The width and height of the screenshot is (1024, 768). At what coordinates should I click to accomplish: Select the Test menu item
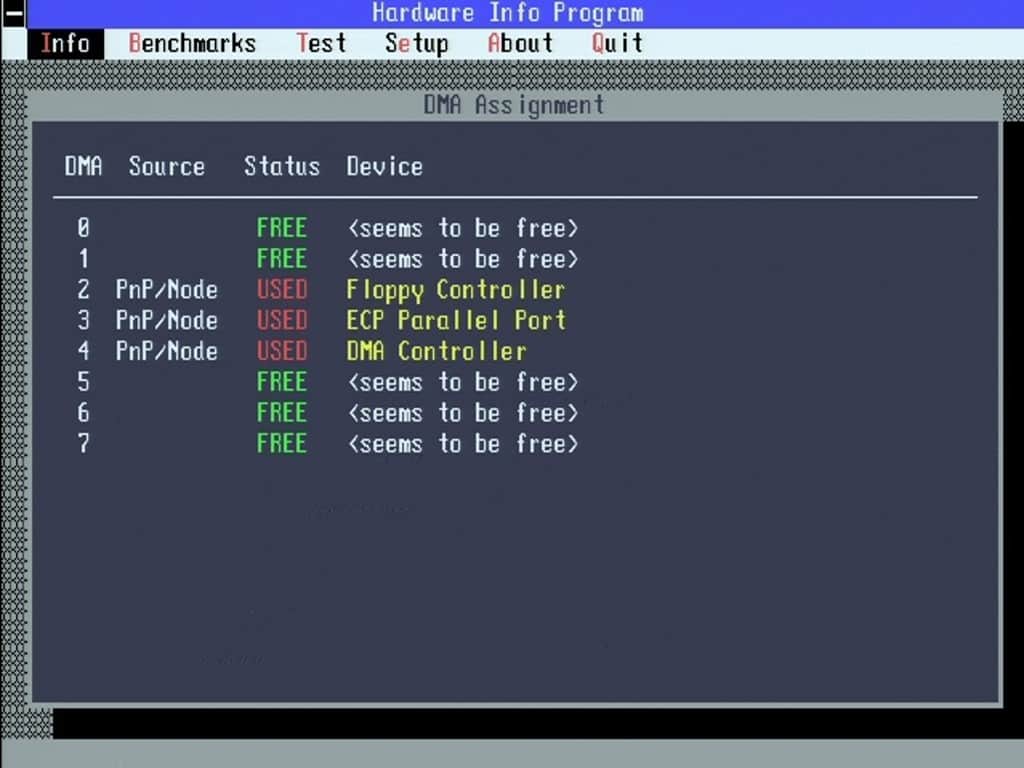[x=321, y=44]
